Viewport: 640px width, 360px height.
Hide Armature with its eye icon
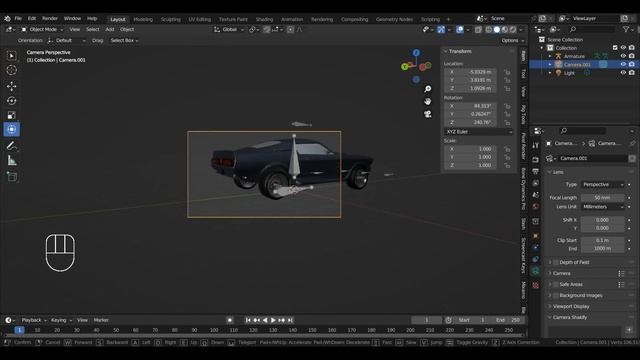623,56
